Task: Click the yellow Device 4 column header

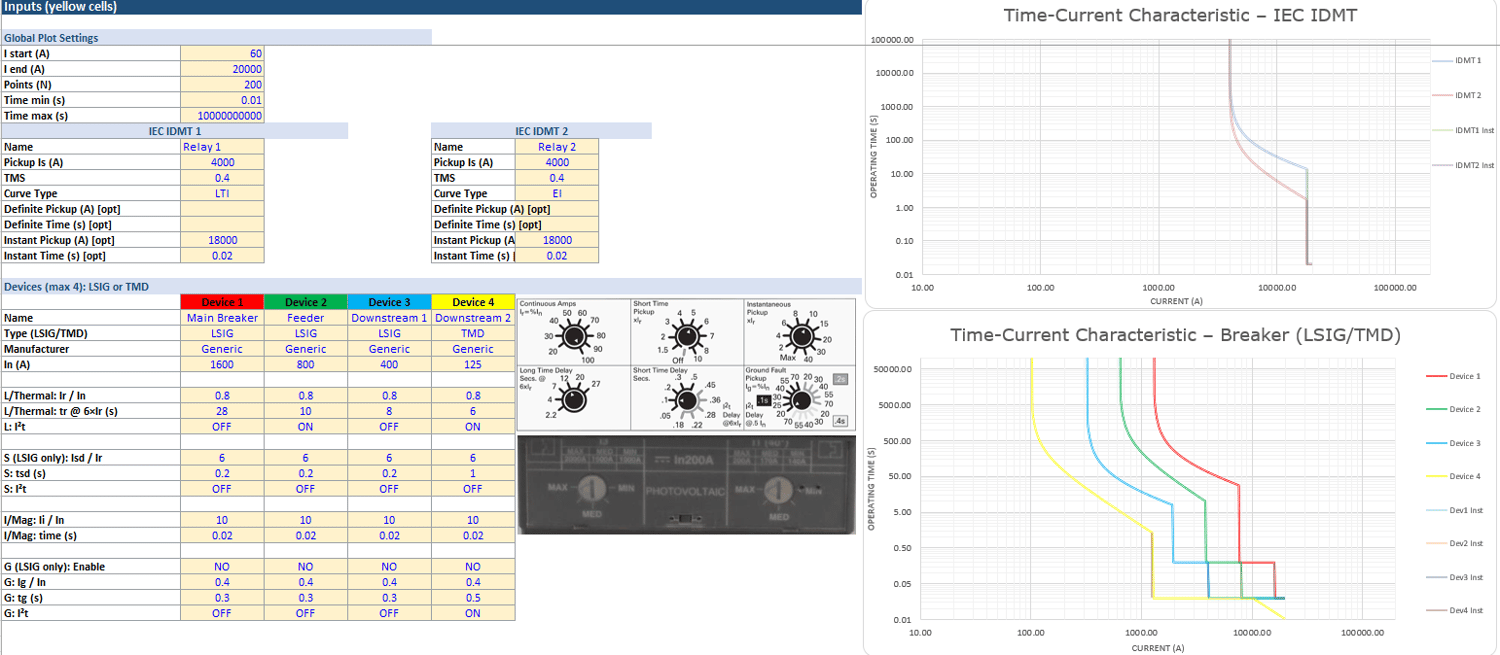Action: coord(473,302)
